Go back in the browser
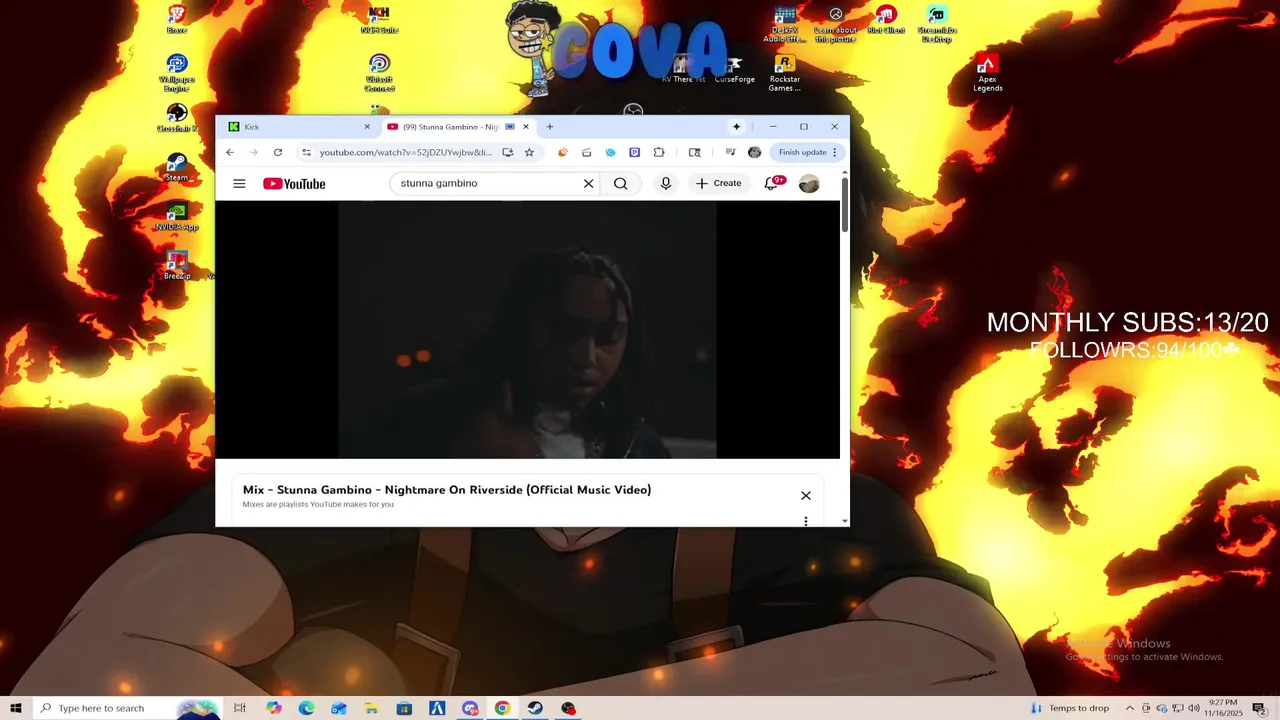This screenshot has width=1280, height=720. [229, 152]
